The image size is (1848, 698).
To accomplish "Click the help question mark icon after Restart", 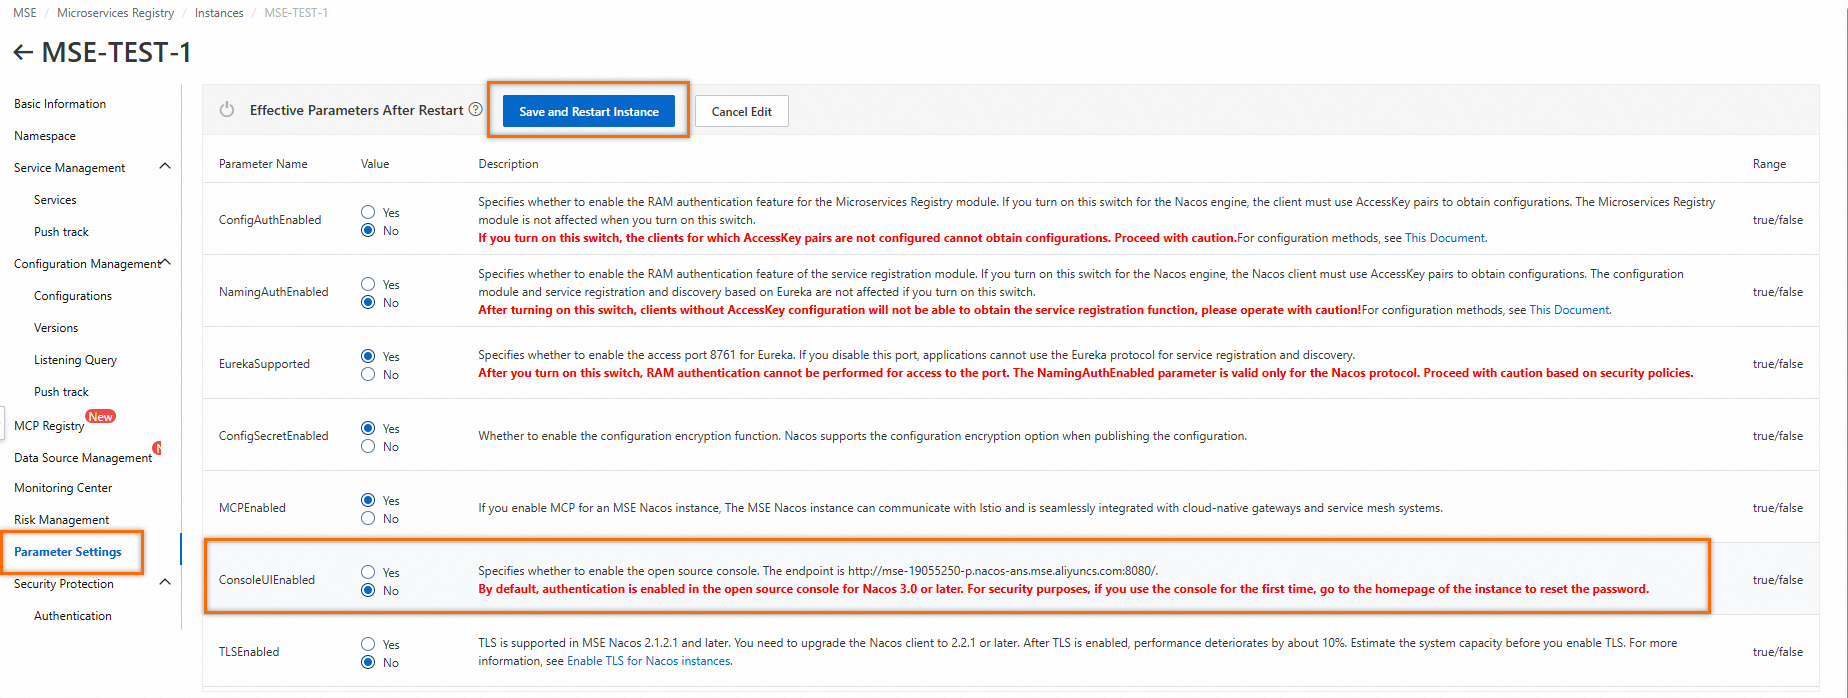I will tap(476, 110).
